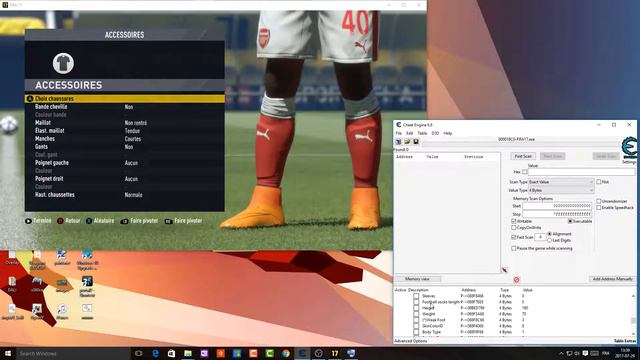
Task: Select the Alignment radio button
Action: point(549,234)
